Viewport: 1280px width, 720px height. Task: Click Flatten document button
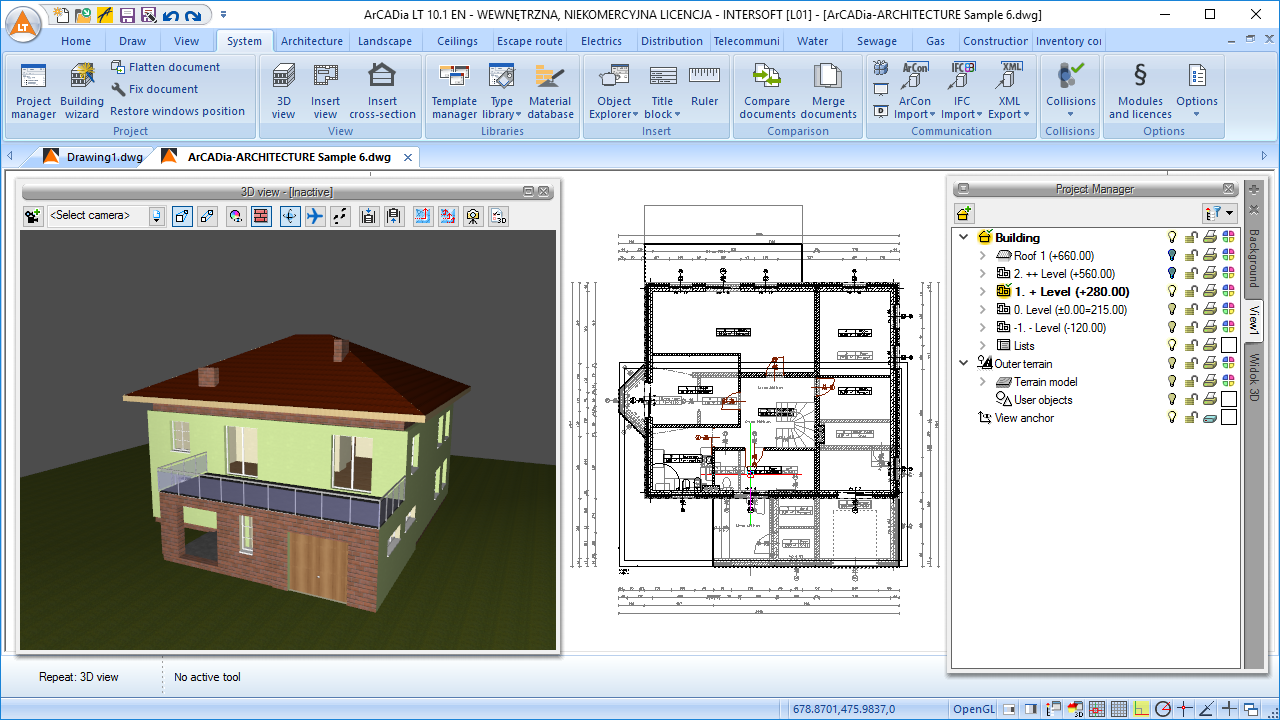[x=165, y=67]
